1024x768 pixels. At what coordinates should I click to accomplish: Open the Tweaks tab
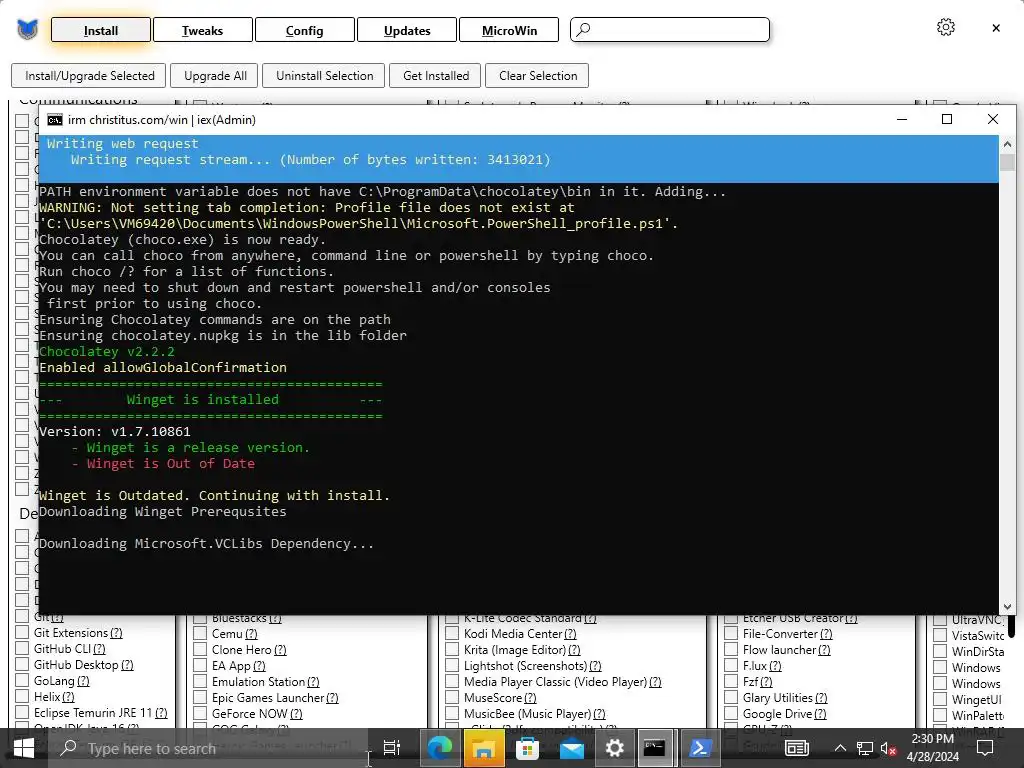(202, 30)
